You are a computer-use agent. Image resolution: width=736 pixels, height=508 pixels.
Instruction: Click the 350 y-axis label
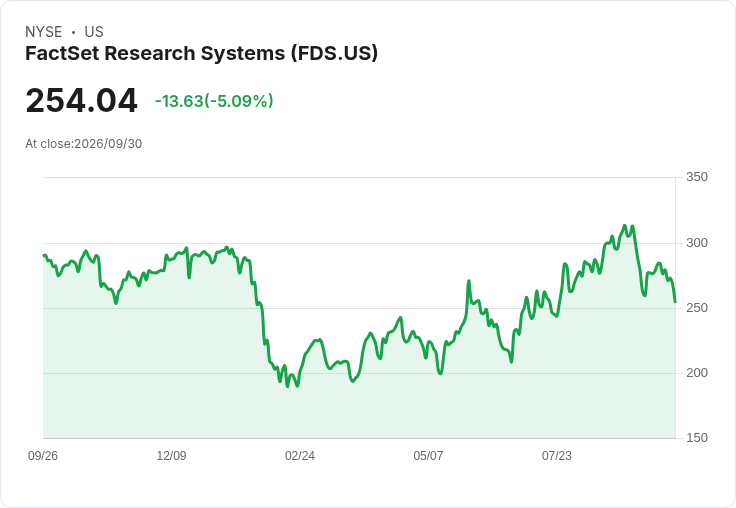pyautogui.click(x=697, y=177)
